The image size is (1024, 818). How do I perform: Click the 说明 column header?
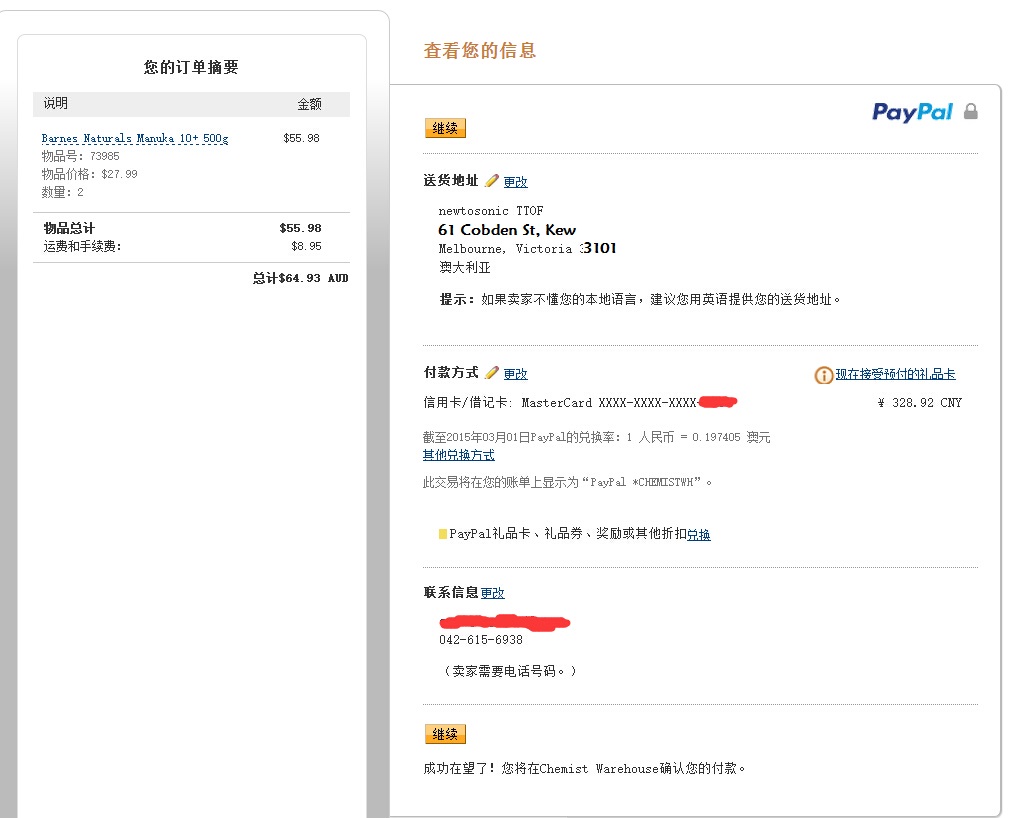(56, 103)
